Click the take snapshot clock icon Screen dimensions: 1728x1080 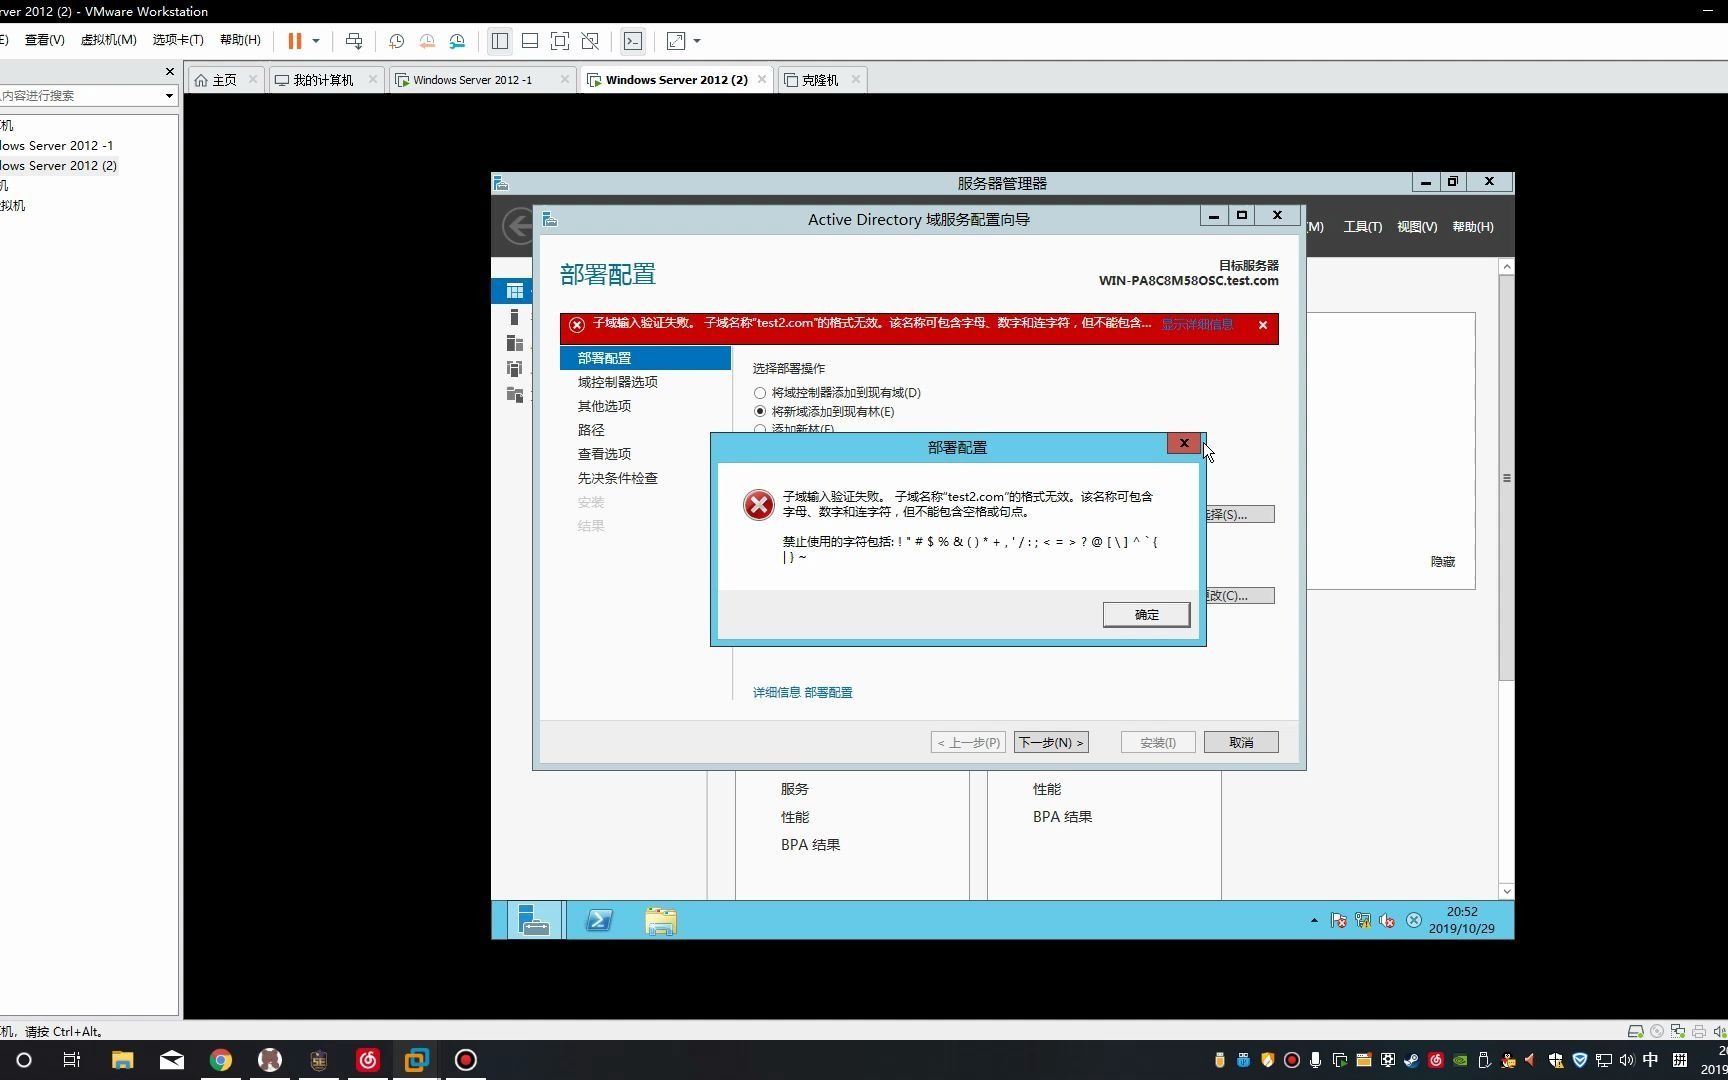pyautogui.click(x=396, y=41)
